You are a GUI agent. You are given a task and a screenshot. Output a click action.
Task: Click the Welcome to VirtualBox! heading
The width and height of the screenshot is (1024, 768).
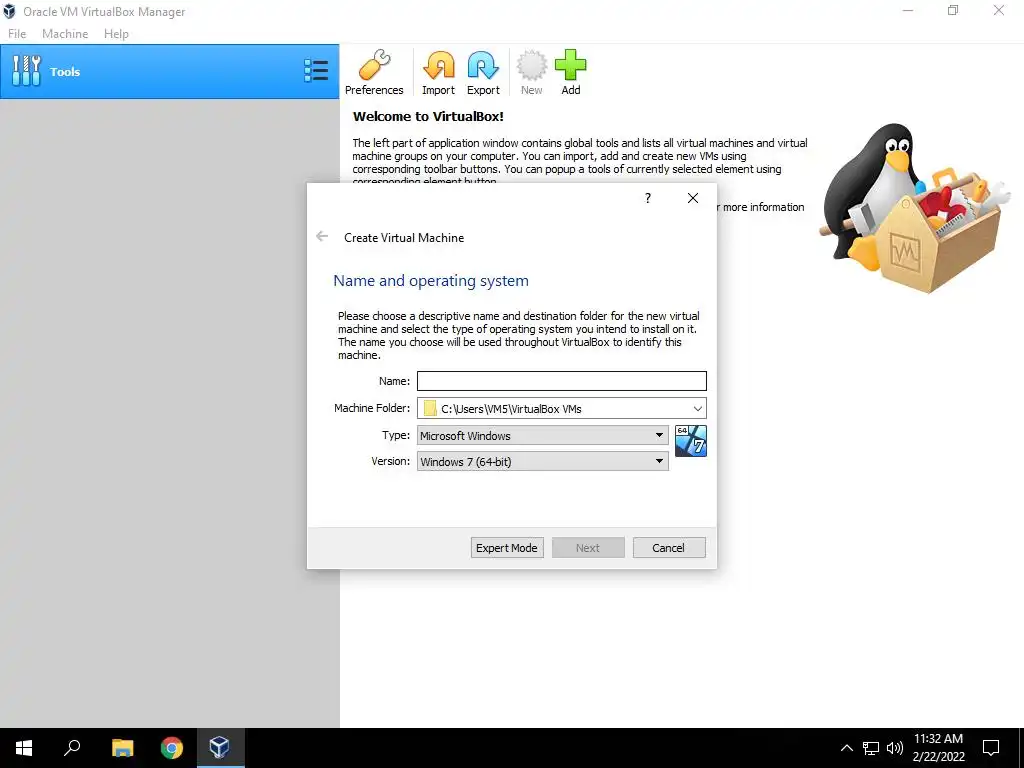pyautogui.click(x=428, y=117)
